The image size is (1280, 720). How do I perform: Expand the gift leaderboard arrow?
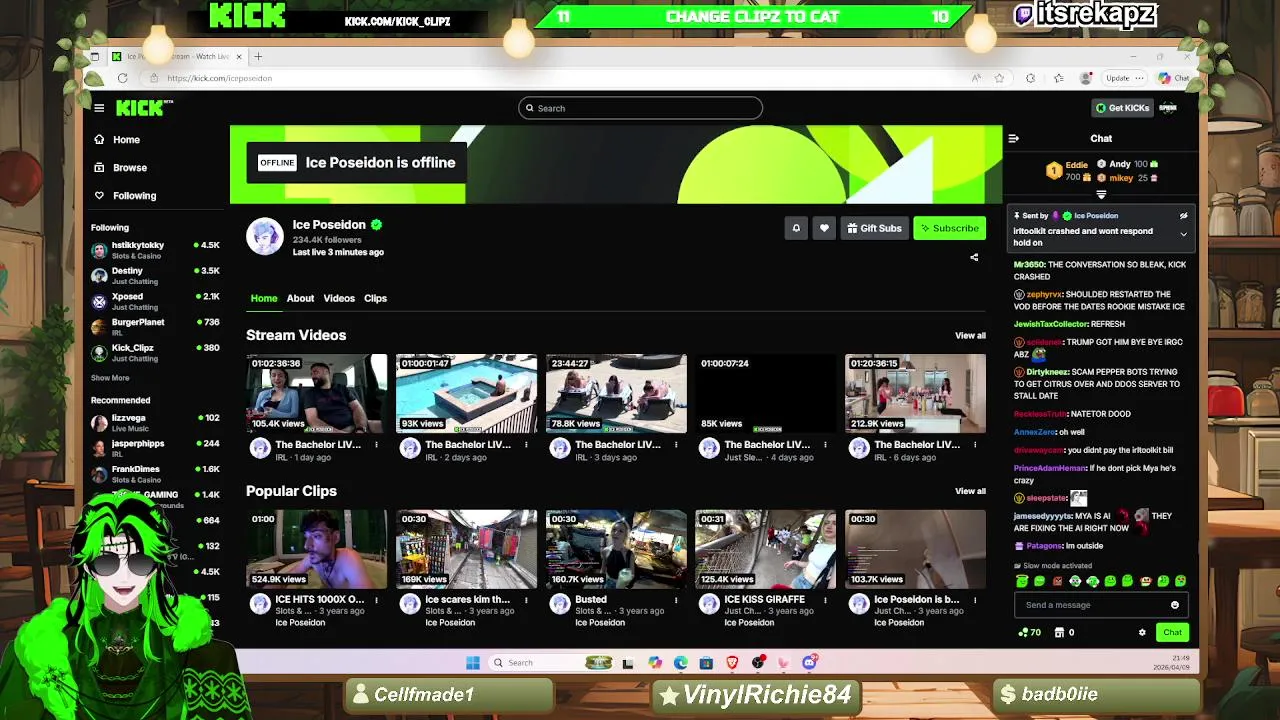click(x=1101, y=195)
